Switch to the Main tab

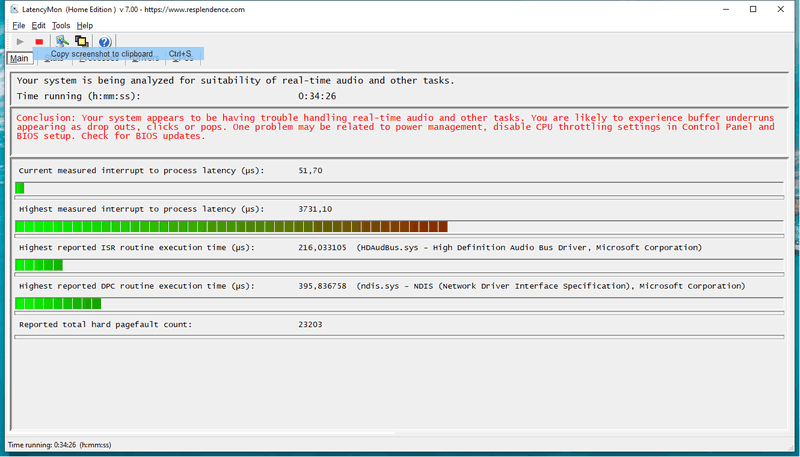coord(19,58)
